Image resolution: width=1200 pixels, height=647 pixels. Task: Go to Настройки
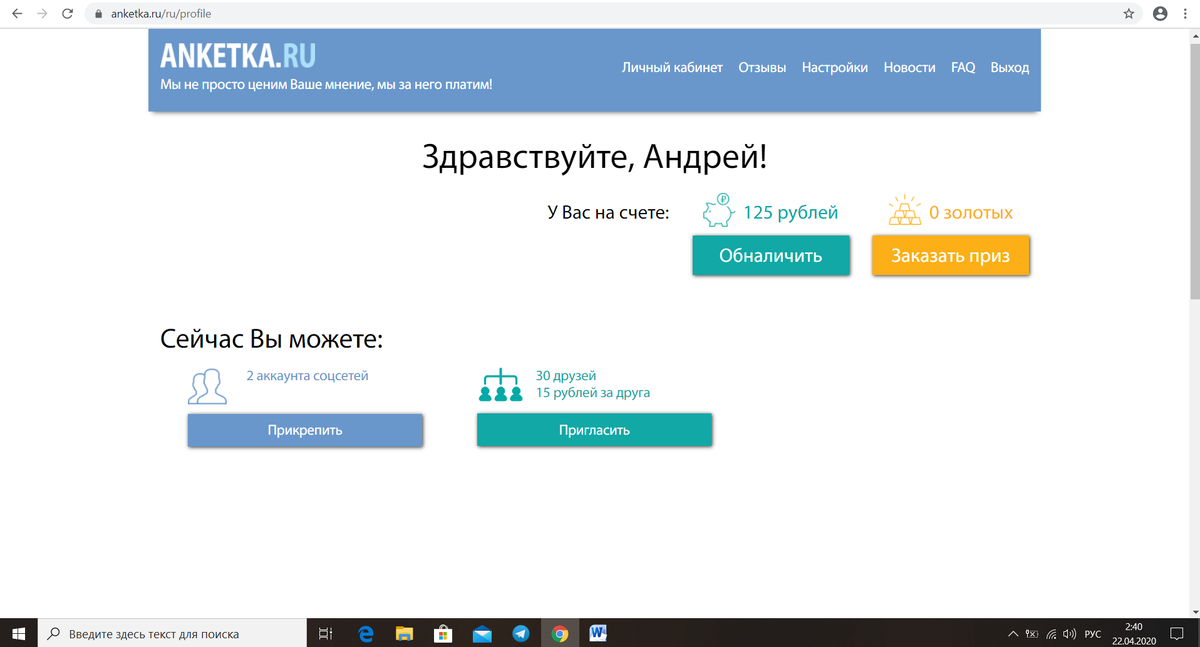coord(835,68)
